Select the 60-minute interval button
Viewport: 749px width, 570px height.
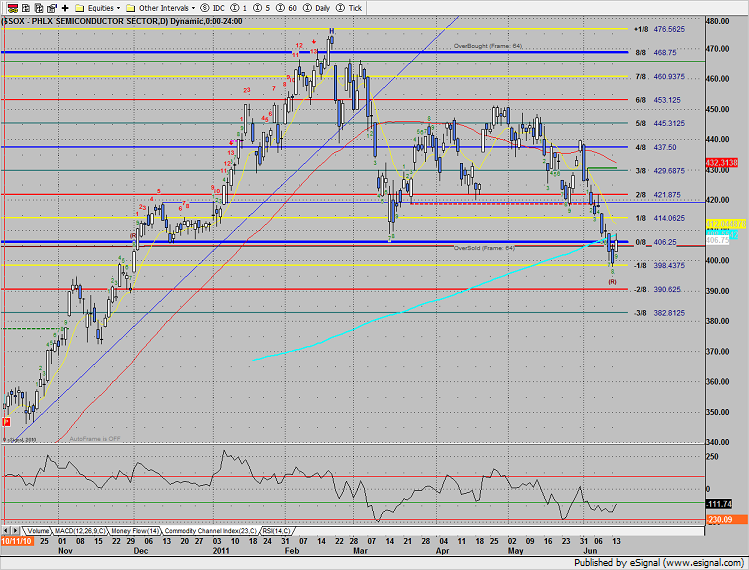[x=286, y=8]
